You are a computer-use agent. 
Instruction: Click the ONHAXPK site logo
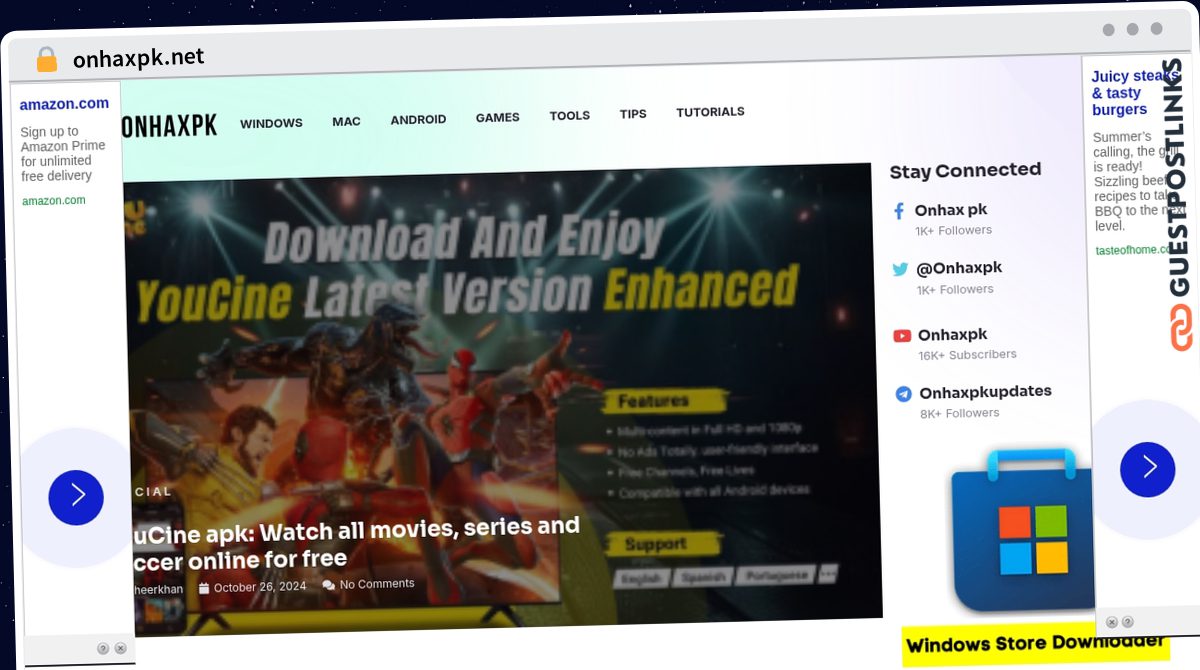click(x=168, y=125)
